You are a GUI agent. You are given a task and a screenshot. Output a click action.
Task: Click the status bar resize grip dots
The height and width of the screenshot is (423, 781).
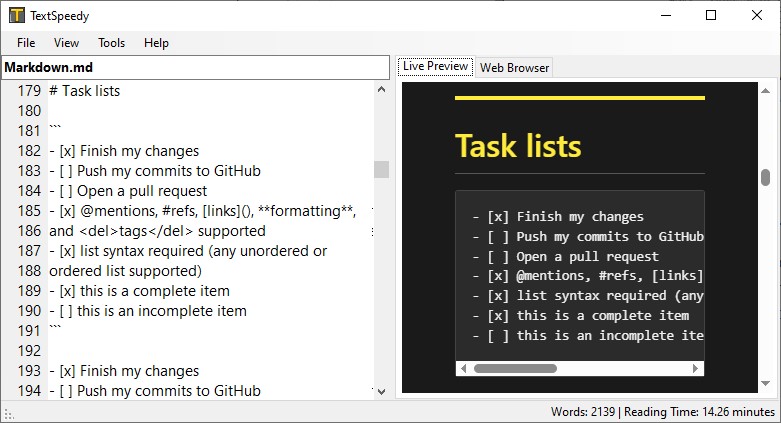point(8,414)
